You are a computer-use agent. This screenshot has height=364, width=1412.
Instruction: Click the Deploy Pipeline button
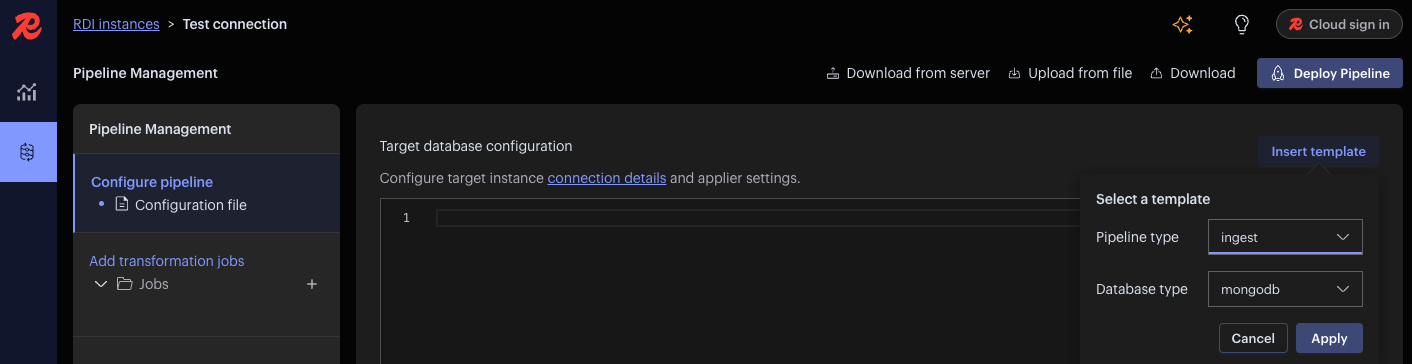(1329, 73)
